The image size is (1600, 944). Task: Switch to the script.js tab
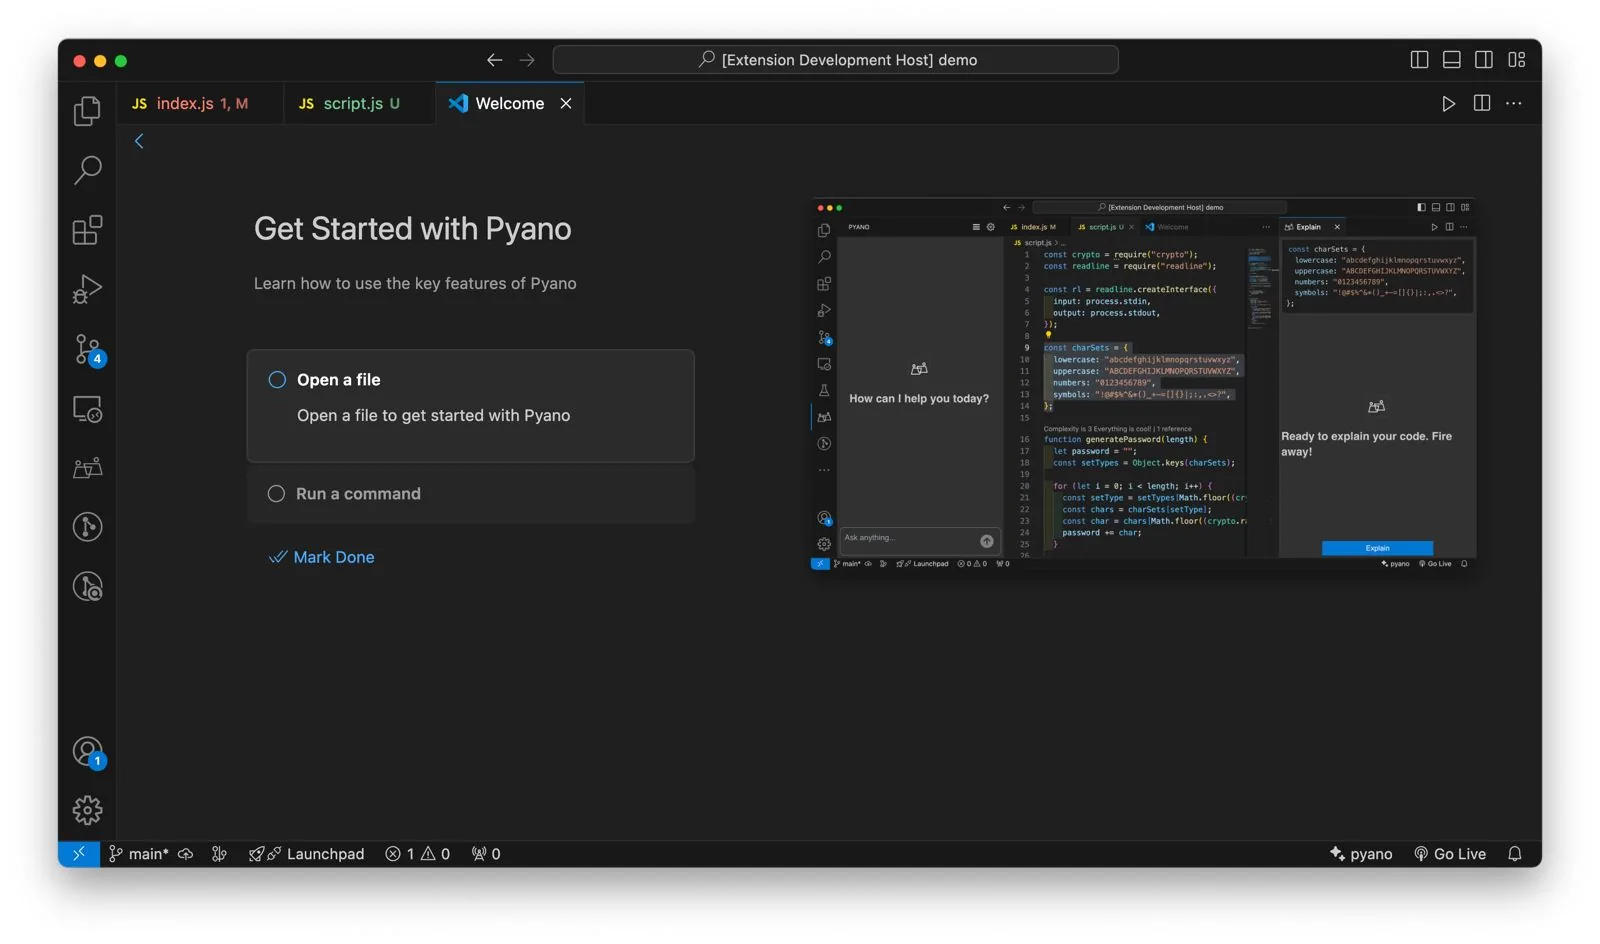[x=360, y=103]
